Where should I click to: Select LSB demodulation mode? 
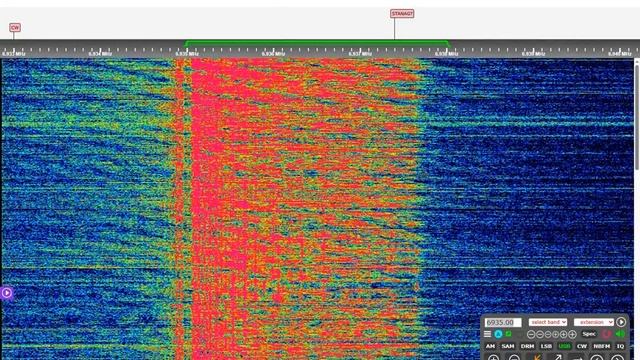coord(546,346)
